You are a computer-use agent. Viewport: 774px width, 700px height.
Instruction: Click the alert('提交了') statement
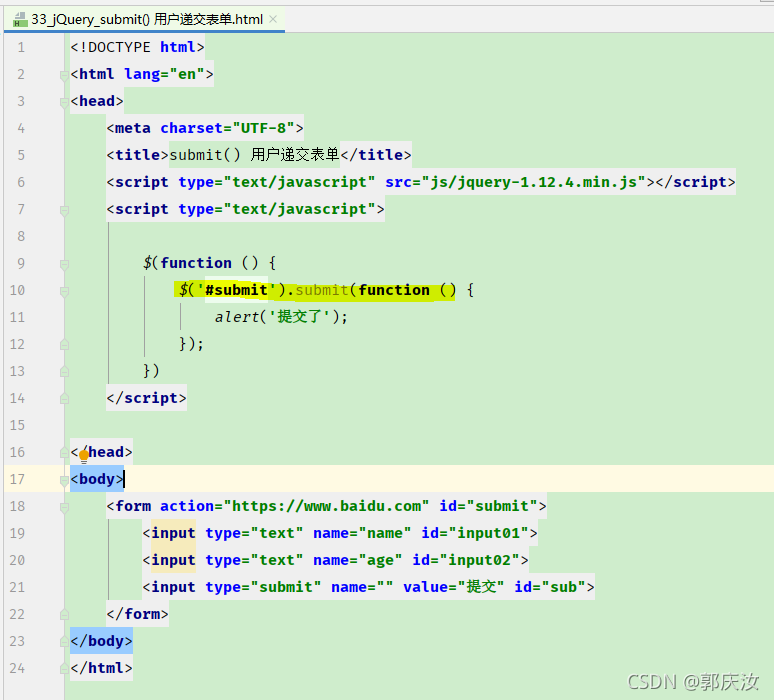click(281, 317)
